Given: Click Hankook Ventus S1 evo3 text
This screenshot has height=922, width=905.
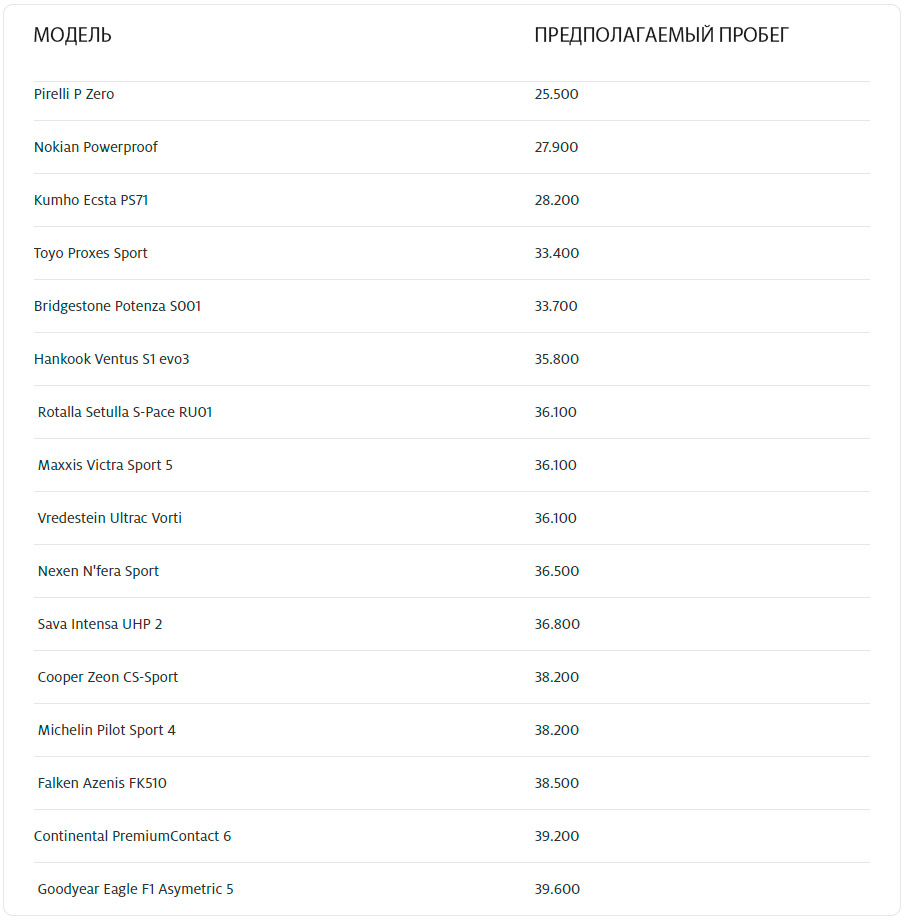Looking at the screenshot, I should click(112, 359).
